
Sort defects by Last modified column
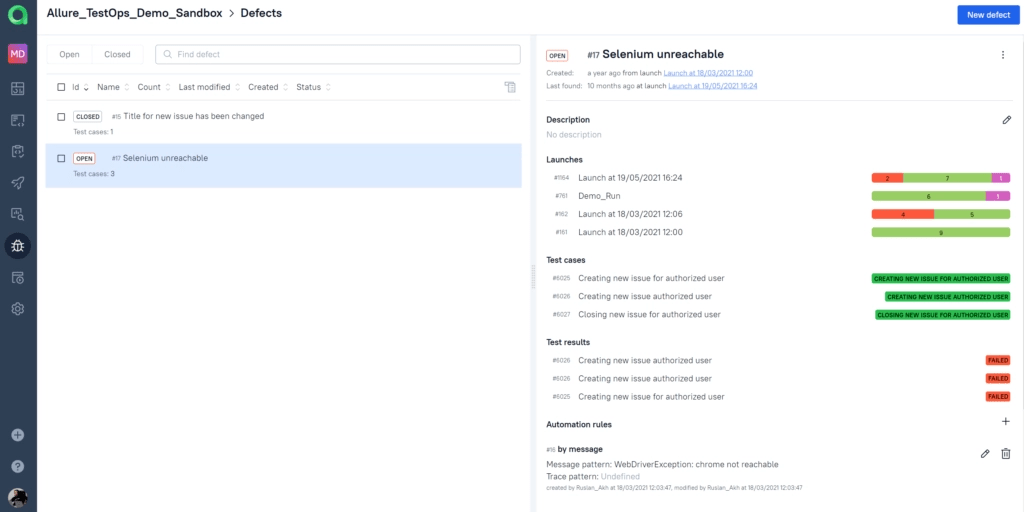208,88
